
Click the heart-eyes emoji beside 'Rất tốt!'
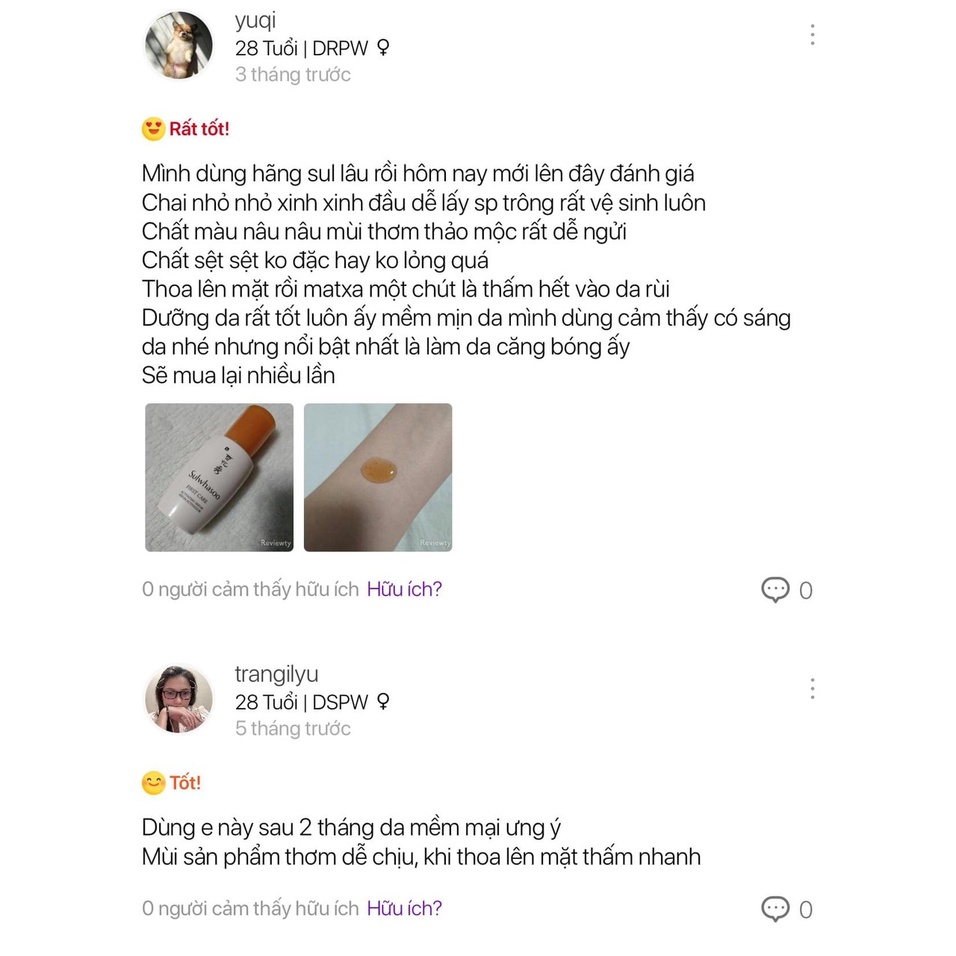tap(153, 129)
